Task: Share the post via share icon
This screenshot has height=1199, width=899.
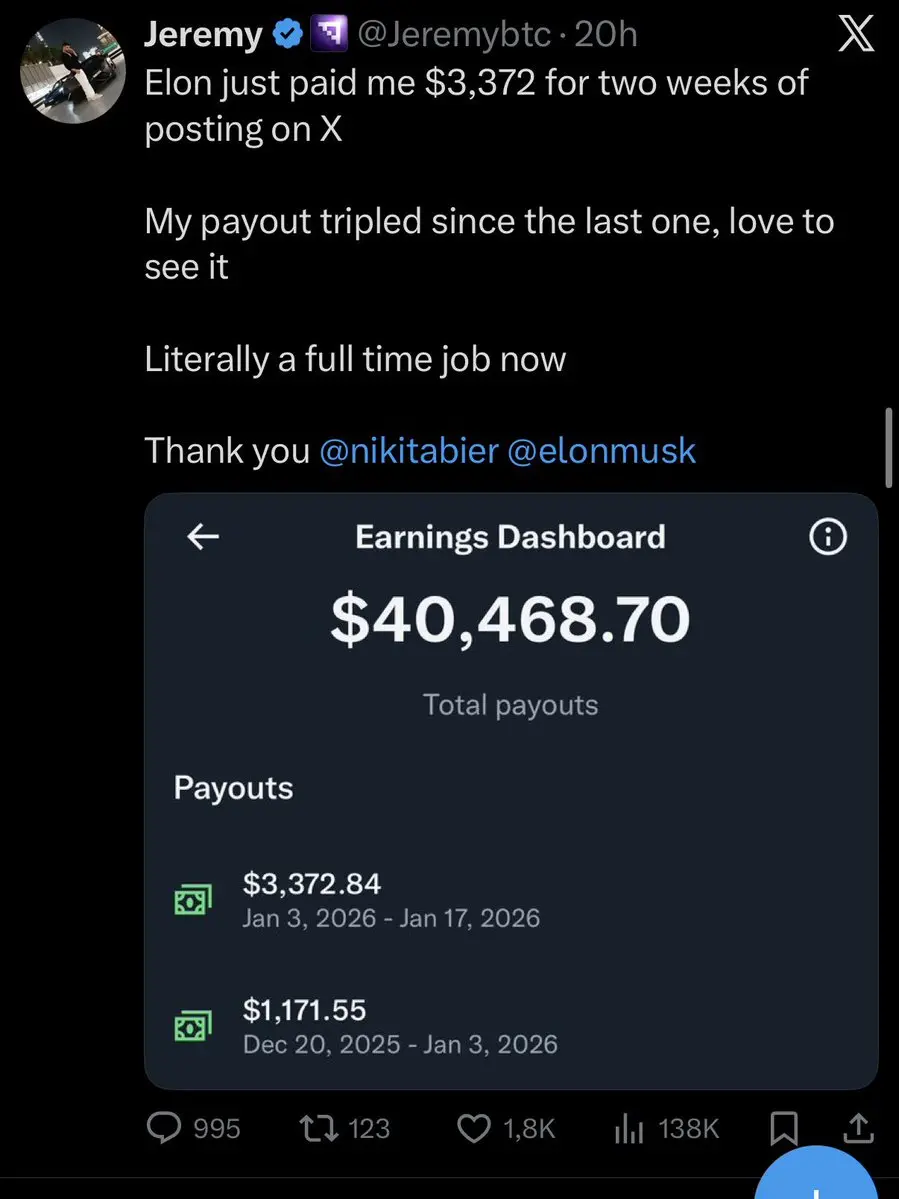Action: click(858, 1128)
